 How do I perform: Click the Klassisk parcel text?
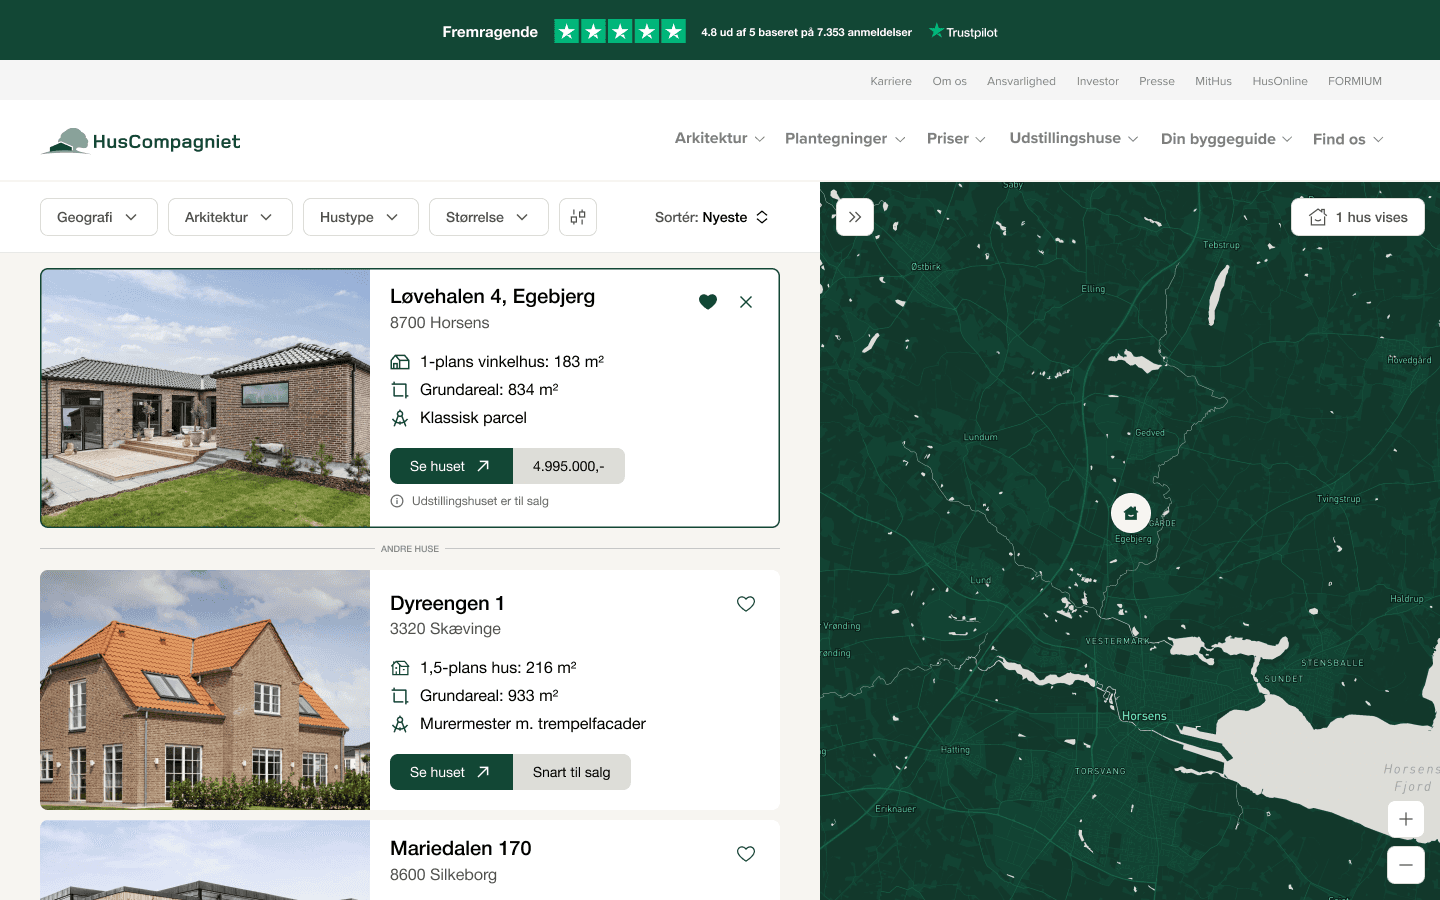pos(473,418)
